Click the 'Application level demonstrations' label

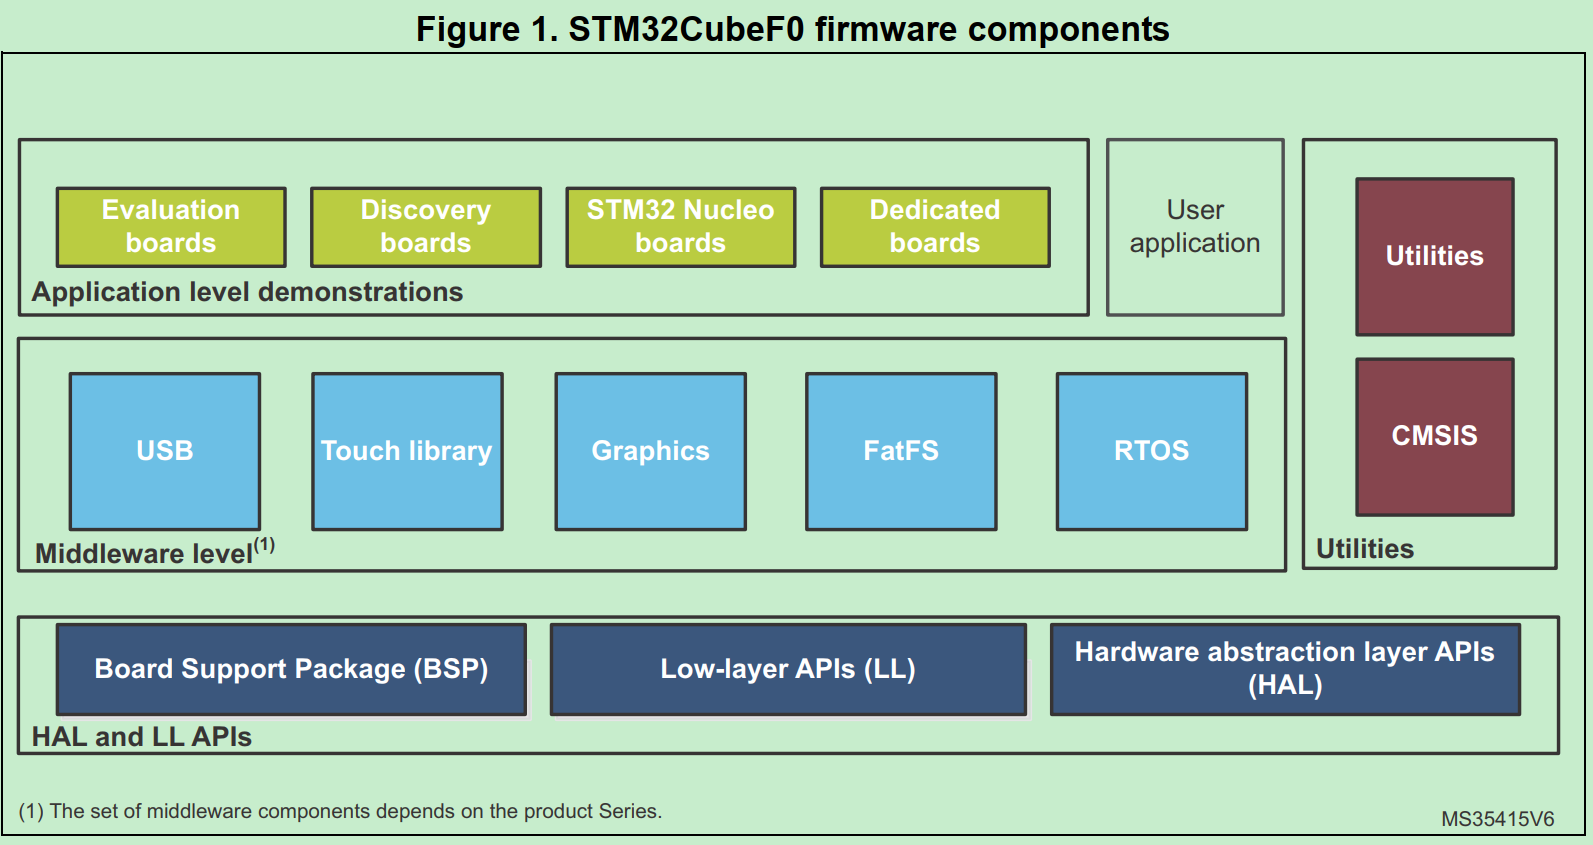[247, 292]
